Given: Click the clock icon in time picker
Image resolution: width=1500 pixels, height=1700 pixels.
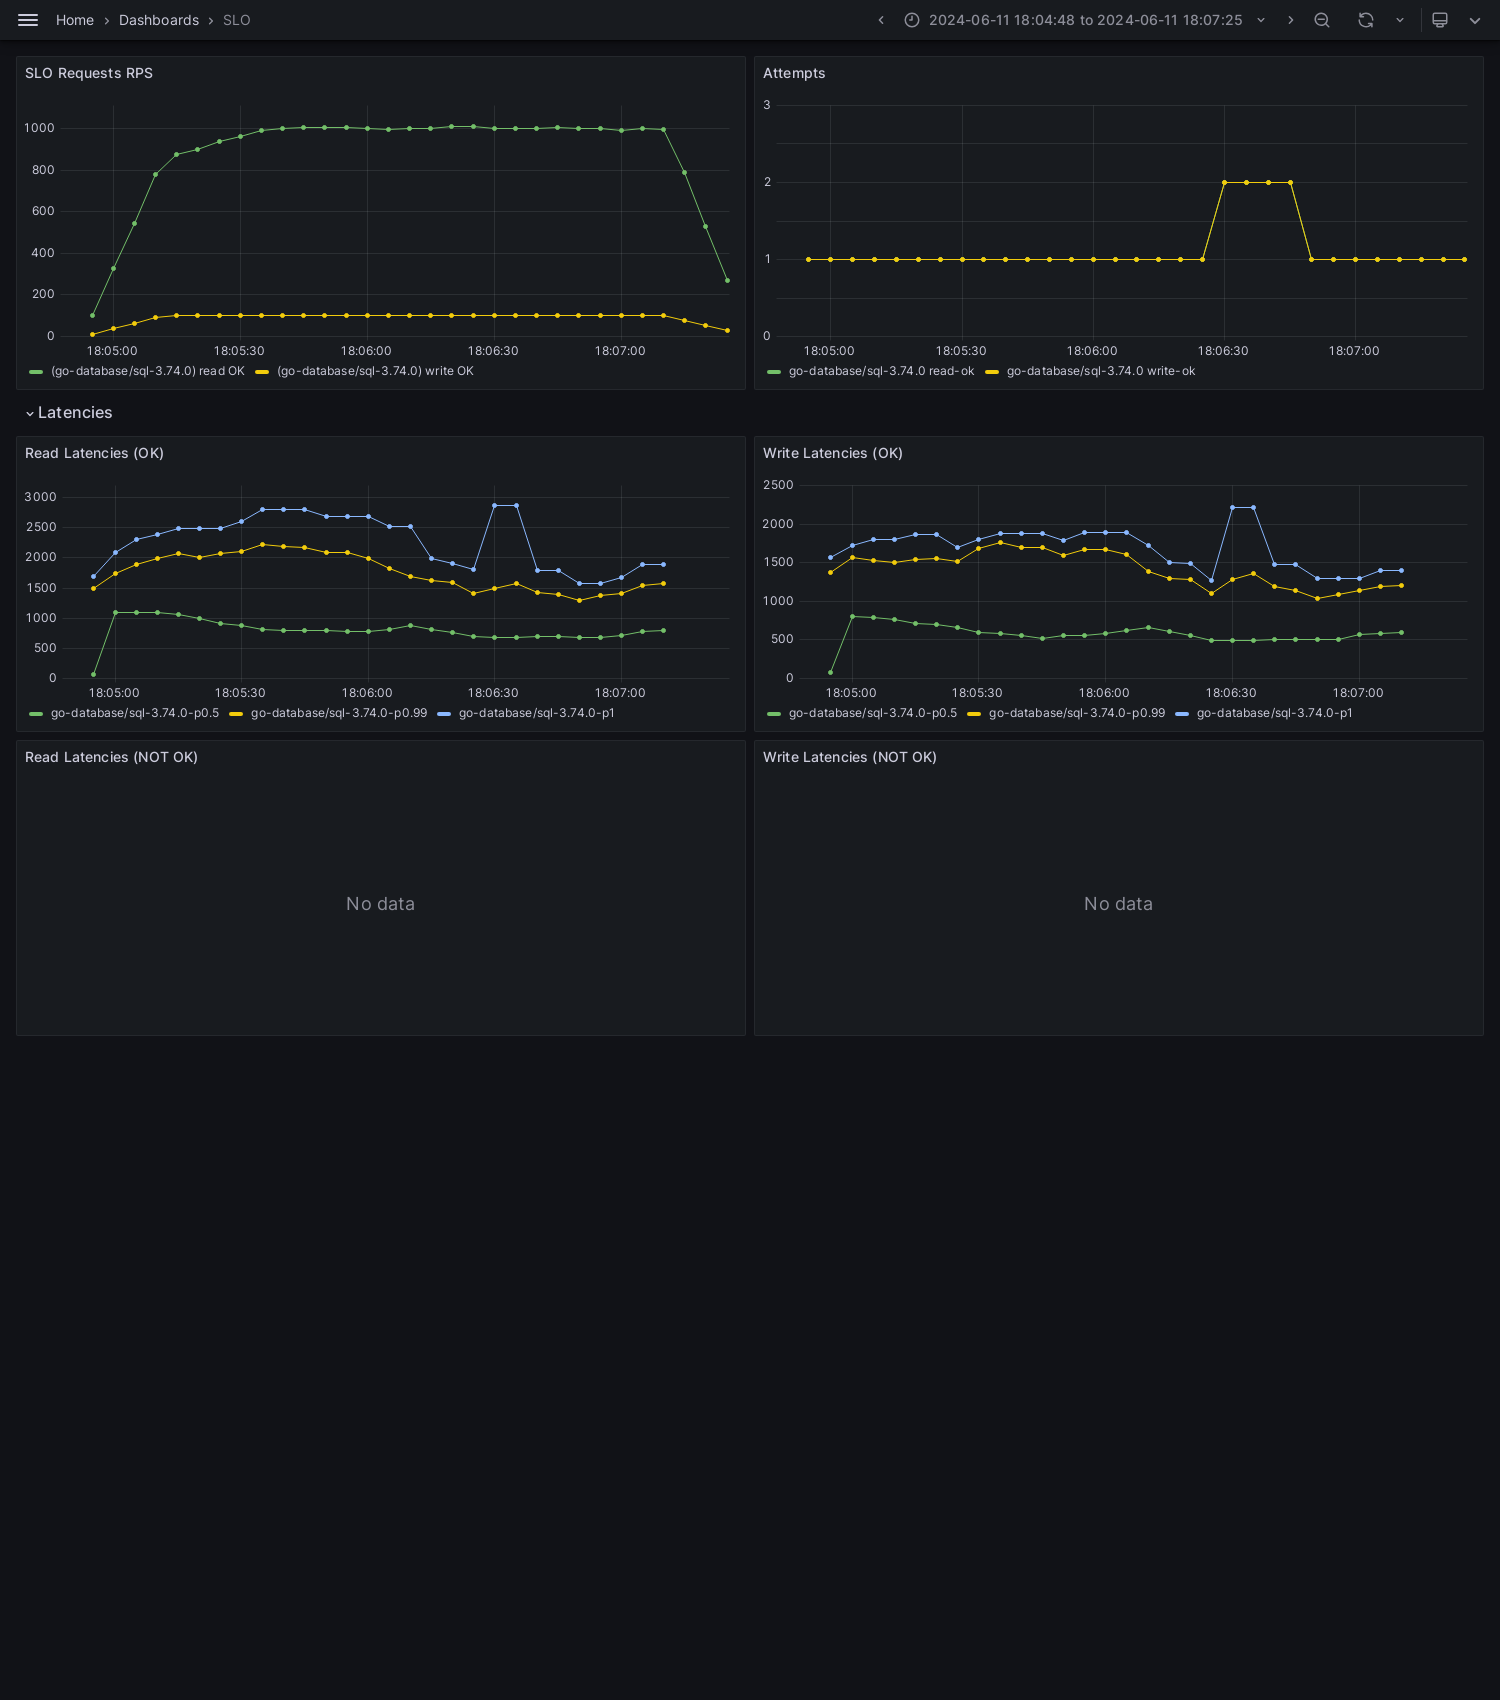Looking at the screenshot, I should (x=912, y=20).
